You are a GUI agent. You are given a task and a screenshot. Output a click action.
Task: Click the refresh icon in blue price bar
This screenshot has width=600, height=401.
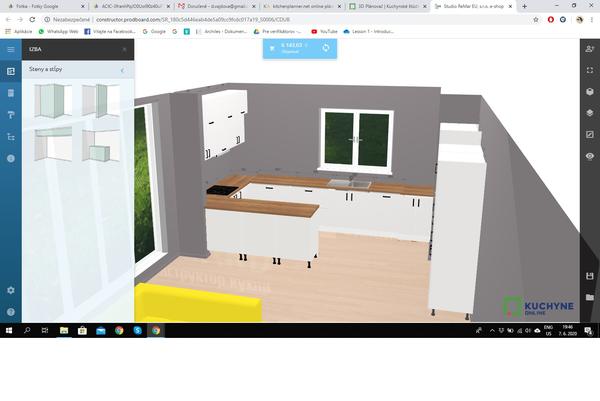[x=325, y=47]
